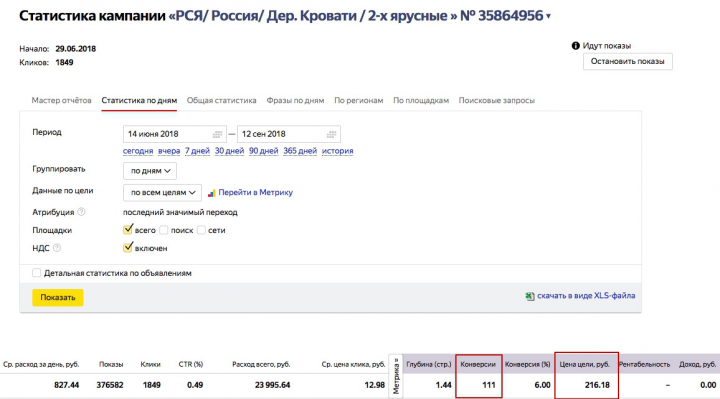Click help icon next to Атрибуция
720x399 pixels.
(x=81, y=212)
